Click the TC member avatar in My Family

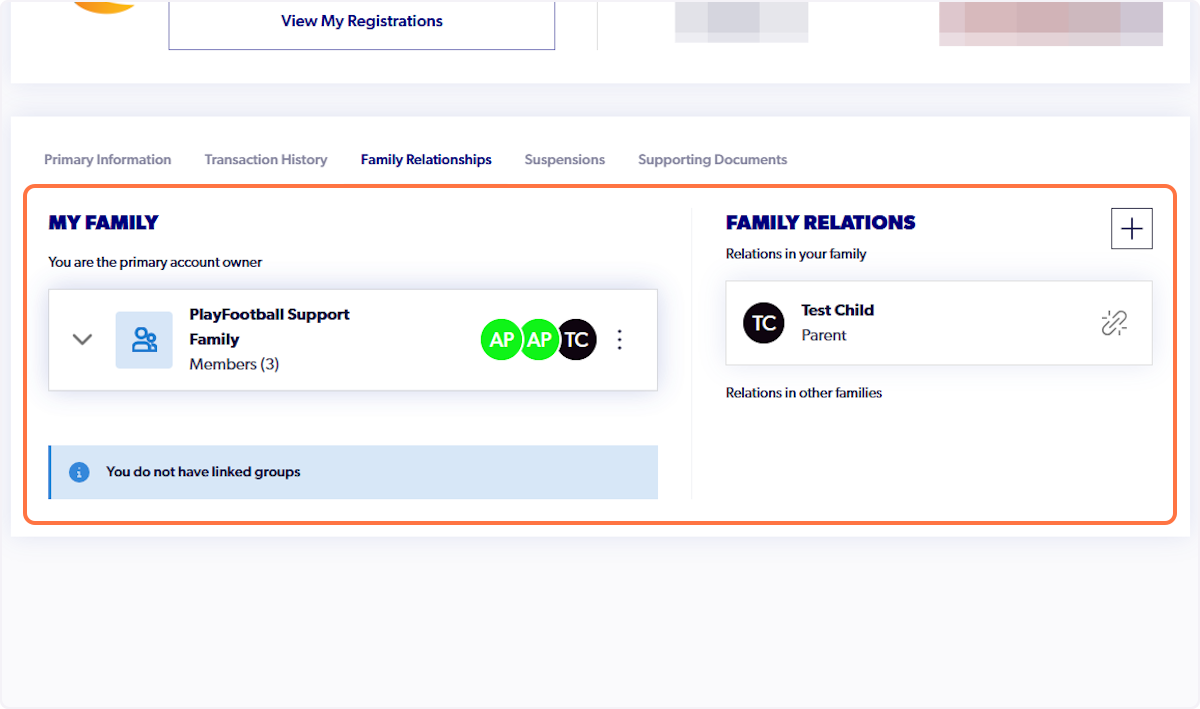tap(577, 339)
